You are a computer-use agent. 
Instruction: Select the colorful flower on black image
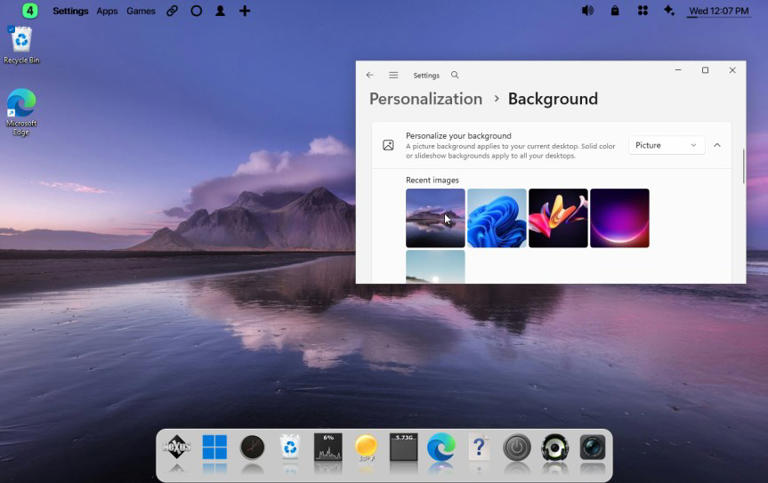click(558, 218)
